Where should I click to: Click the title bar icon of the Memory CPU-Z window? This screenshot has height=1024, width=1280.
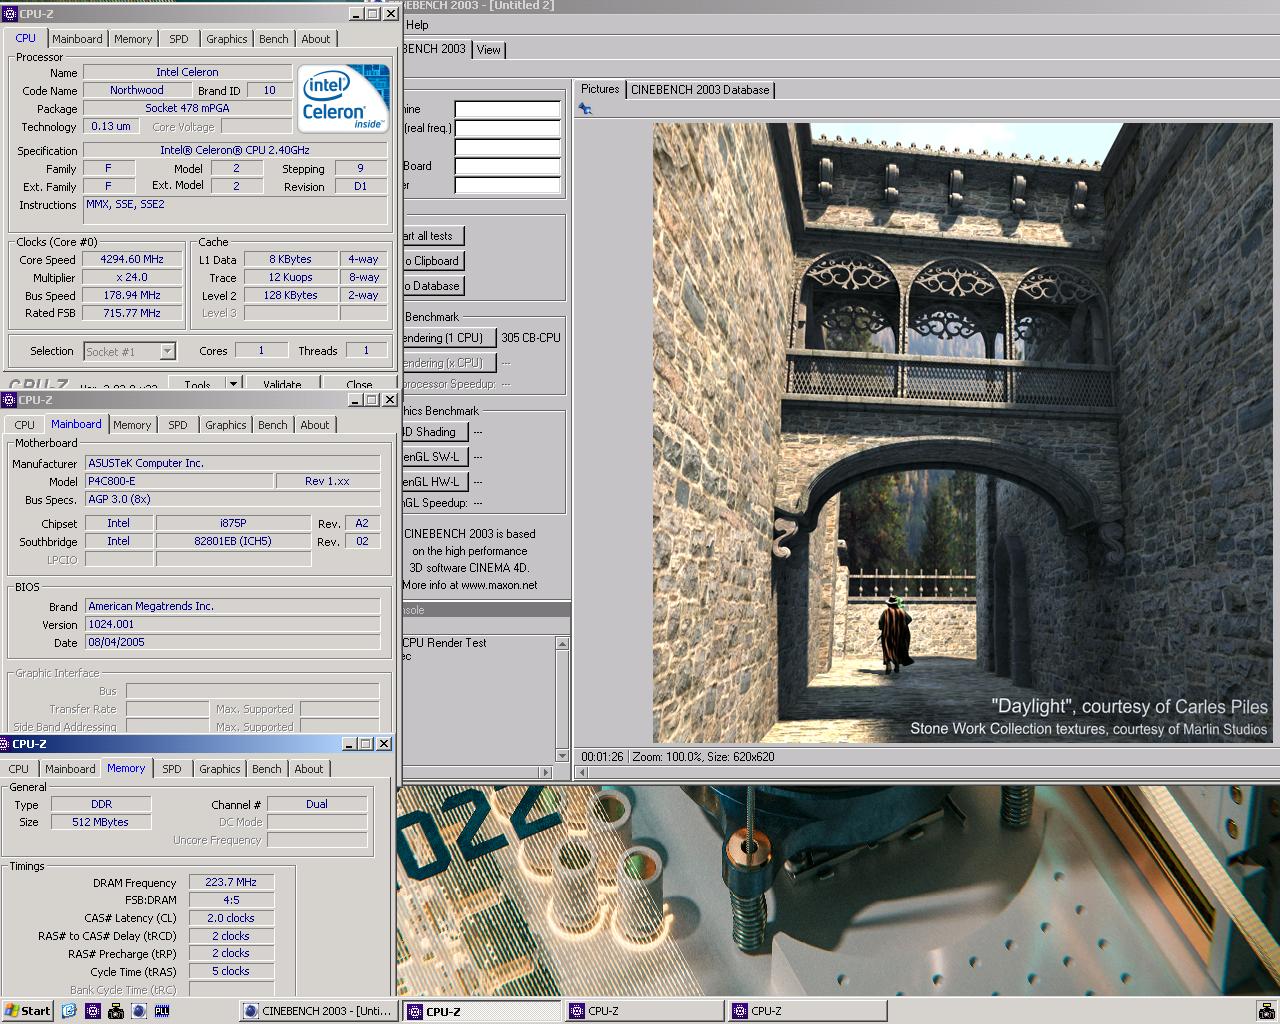point(6,744)
